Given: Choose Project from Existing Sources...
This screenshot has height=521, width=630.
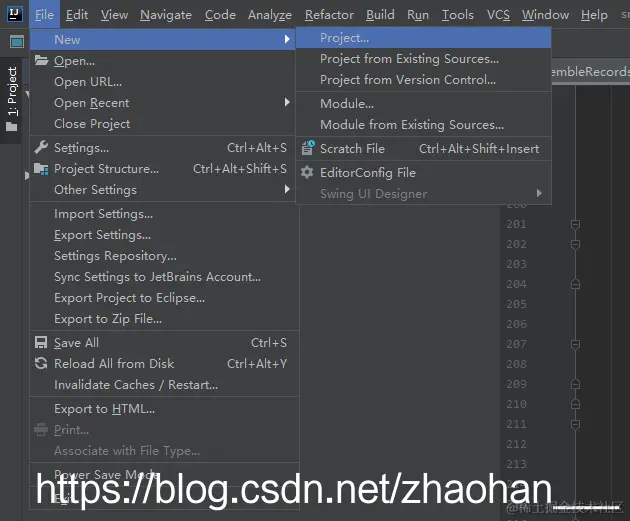Looking at the screenshot, I should click(x=423, y=59).
